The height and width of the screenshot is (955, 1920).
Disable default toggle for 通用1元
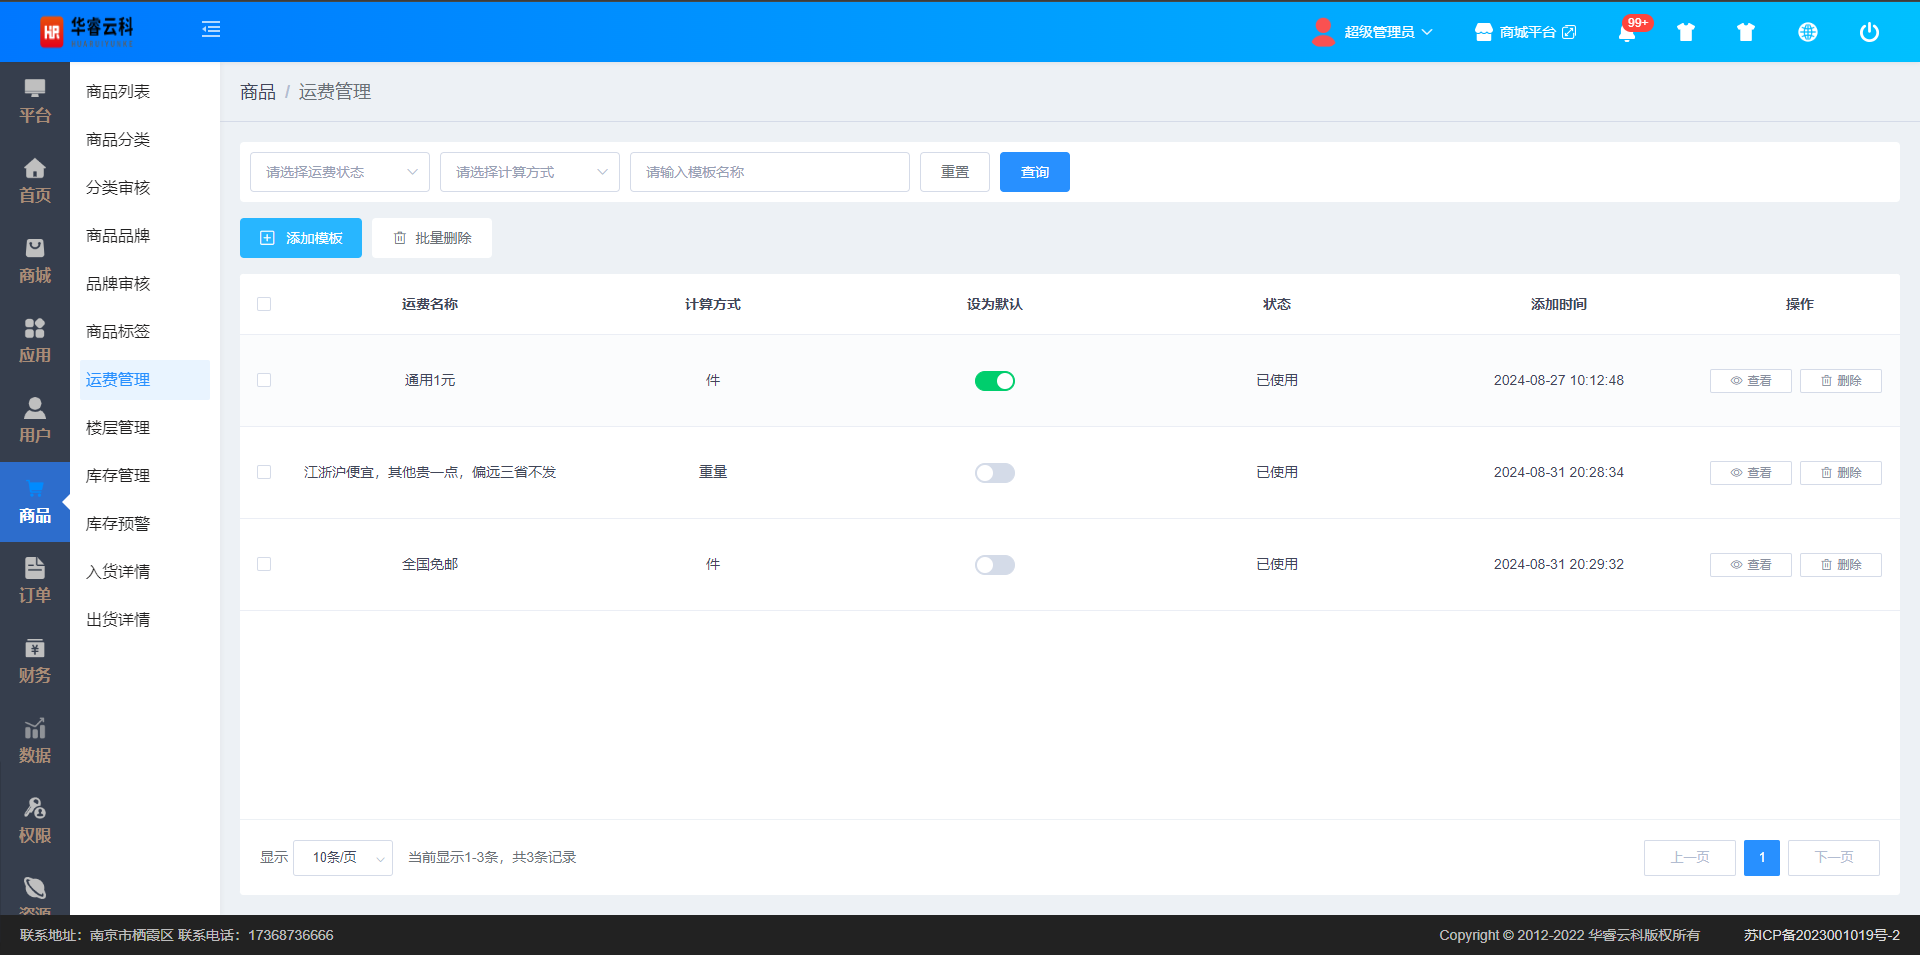click(x=994, y=381)
